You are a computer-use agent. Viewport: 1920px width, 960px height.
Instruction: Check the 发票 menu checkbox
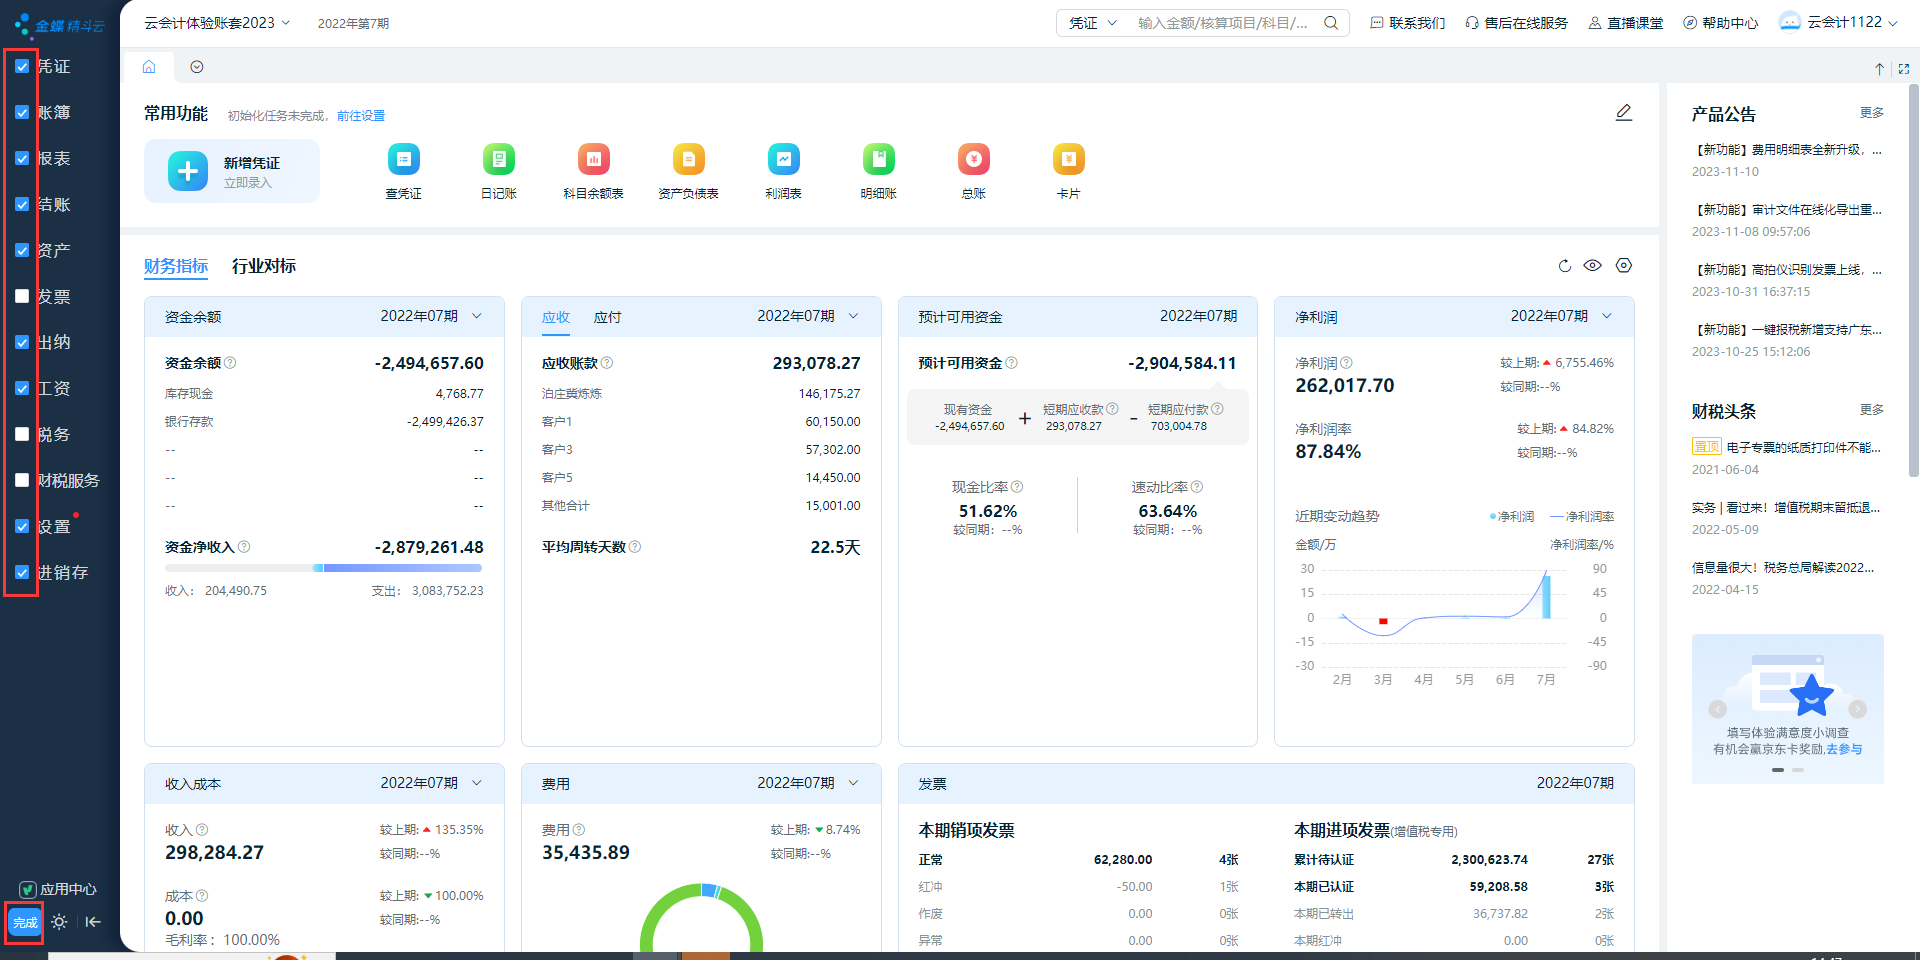click(x=22, y=296)
